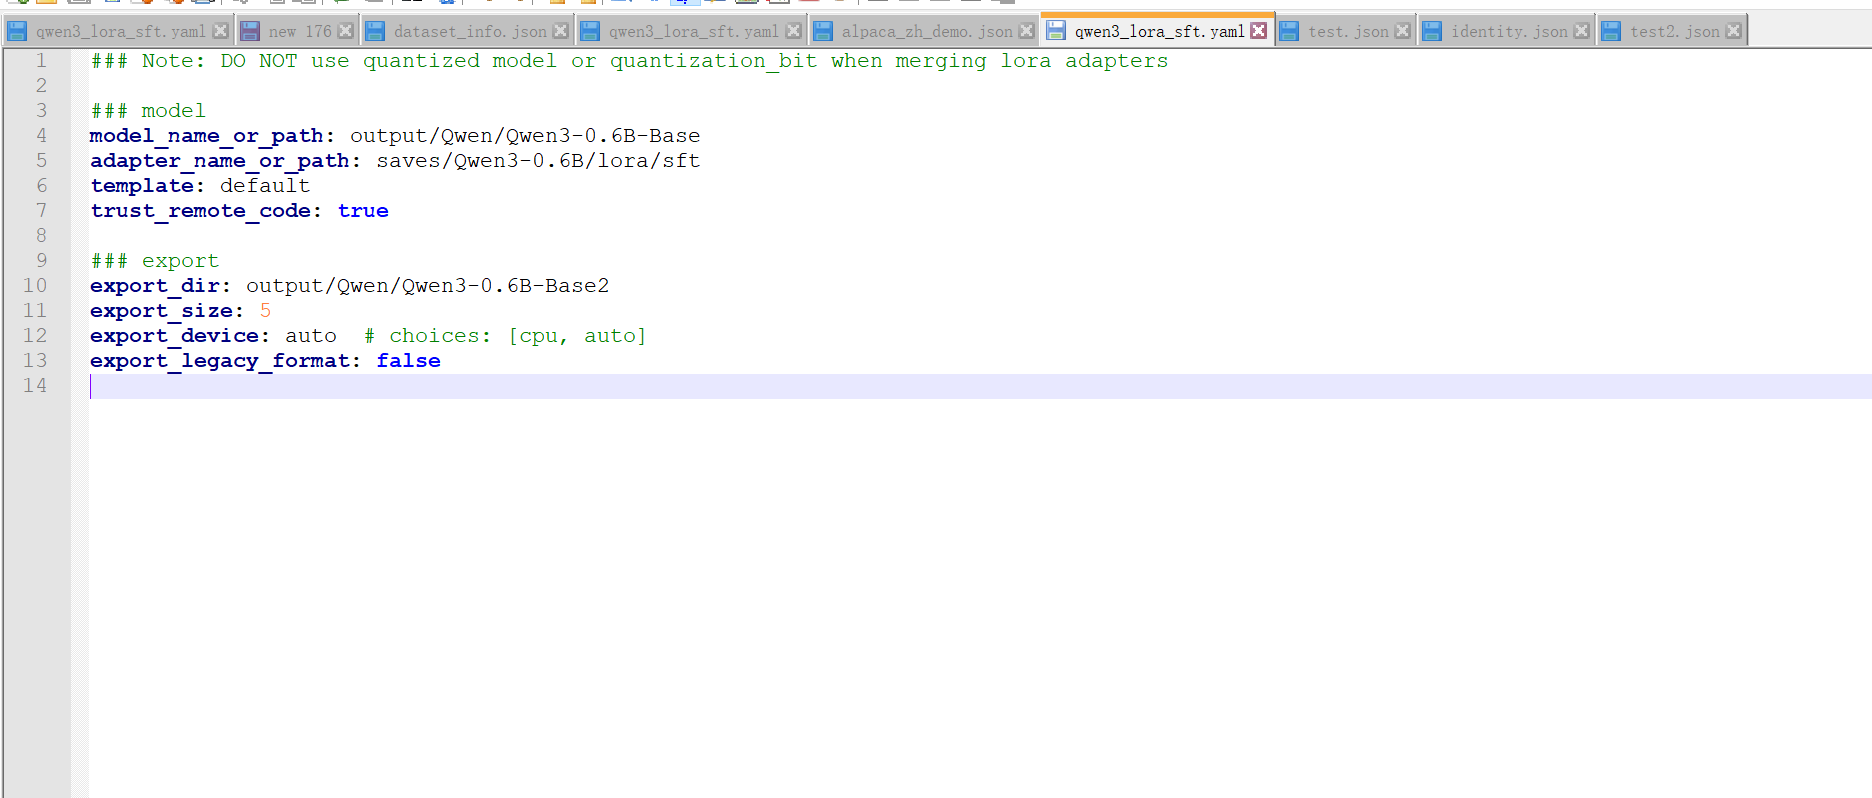Viewport: 1872px width, 798px height.
Task: Click the "output/Qwen/Qwen3-0.6B-Base2" value
Action: tap(428, 286)
